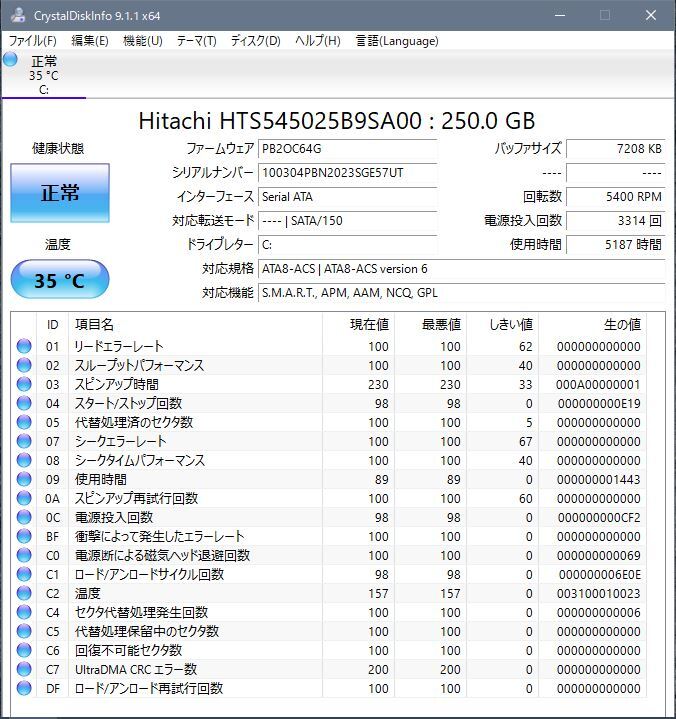Viewport: 676px width, 719px height.
Task: Click the status orb beside drive C: tab
Action: click(x=11, y=61)
